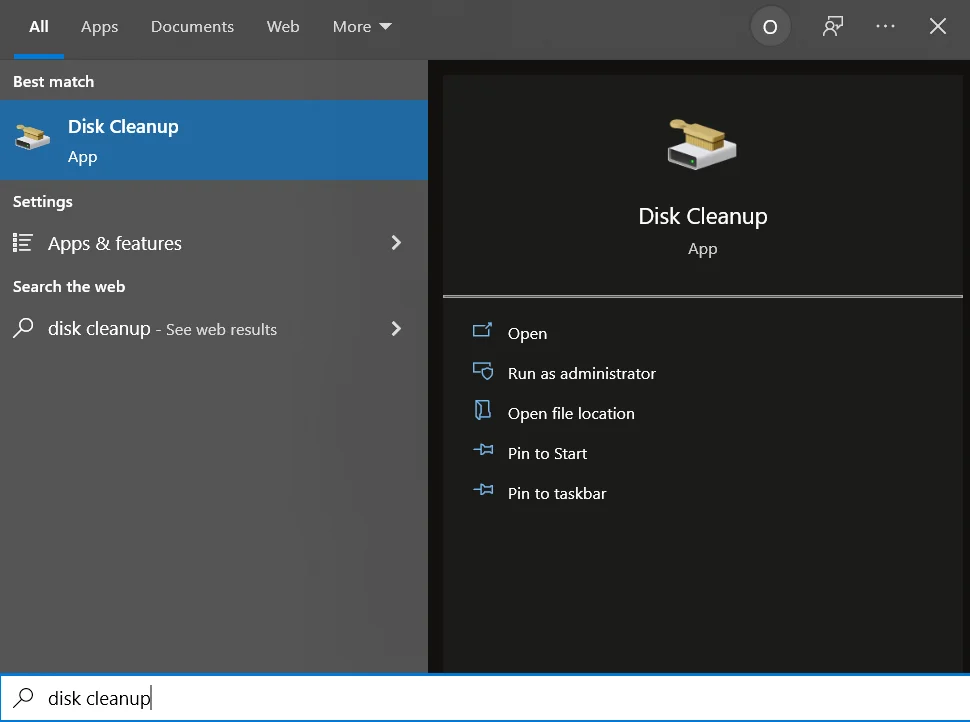
Task: Select the 'disk cleanup - See web results' entry
Action: pyautogui.click(x=213, y=329)
